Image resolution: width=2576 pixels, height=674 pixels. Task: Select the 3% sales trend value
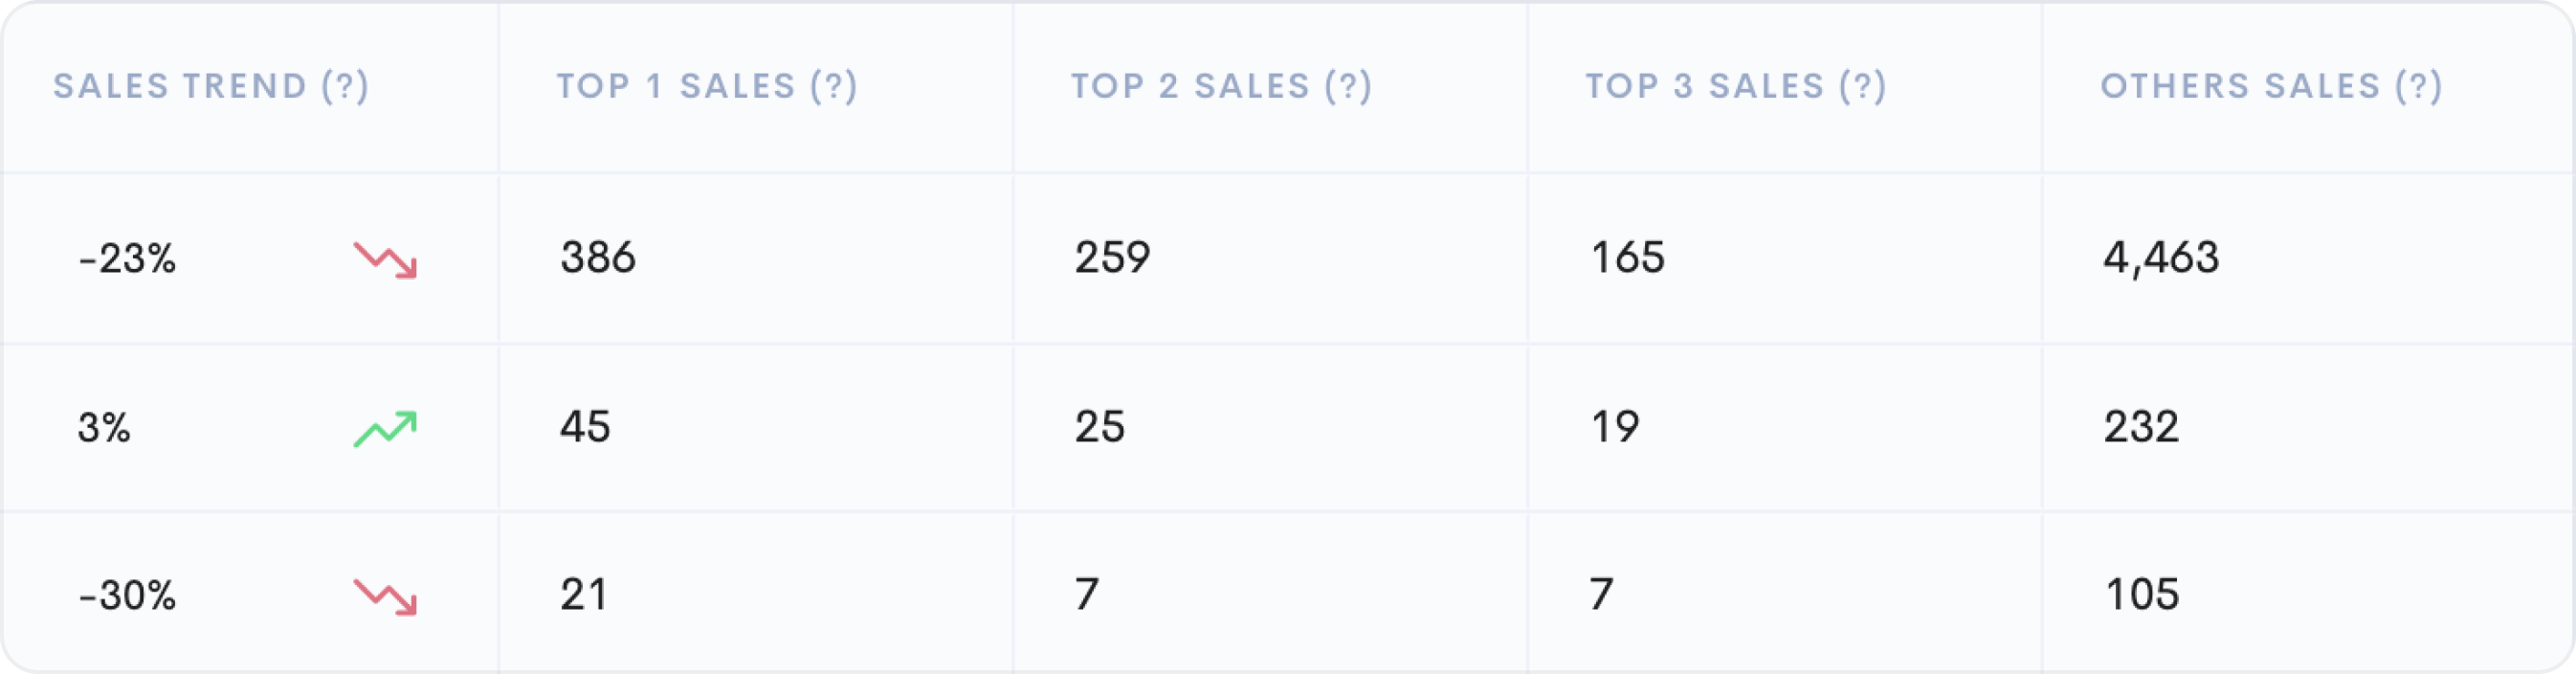(x=104, y=428)
